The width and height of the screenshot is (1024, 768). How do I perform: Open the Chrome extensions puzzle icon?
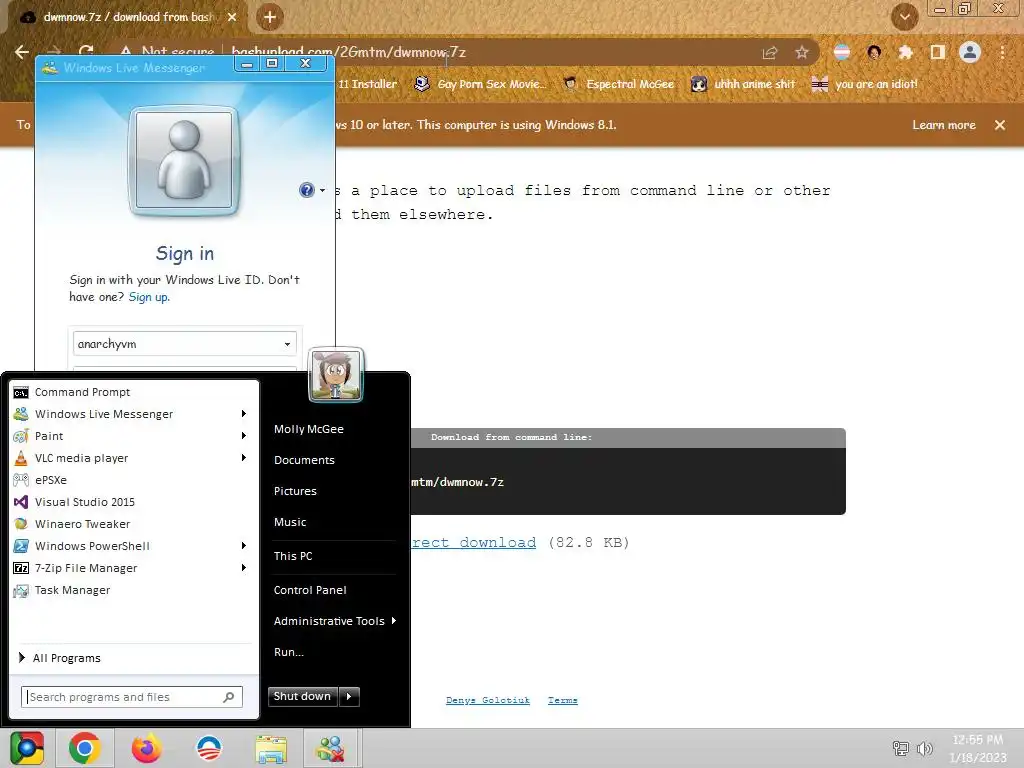(905, 52)
